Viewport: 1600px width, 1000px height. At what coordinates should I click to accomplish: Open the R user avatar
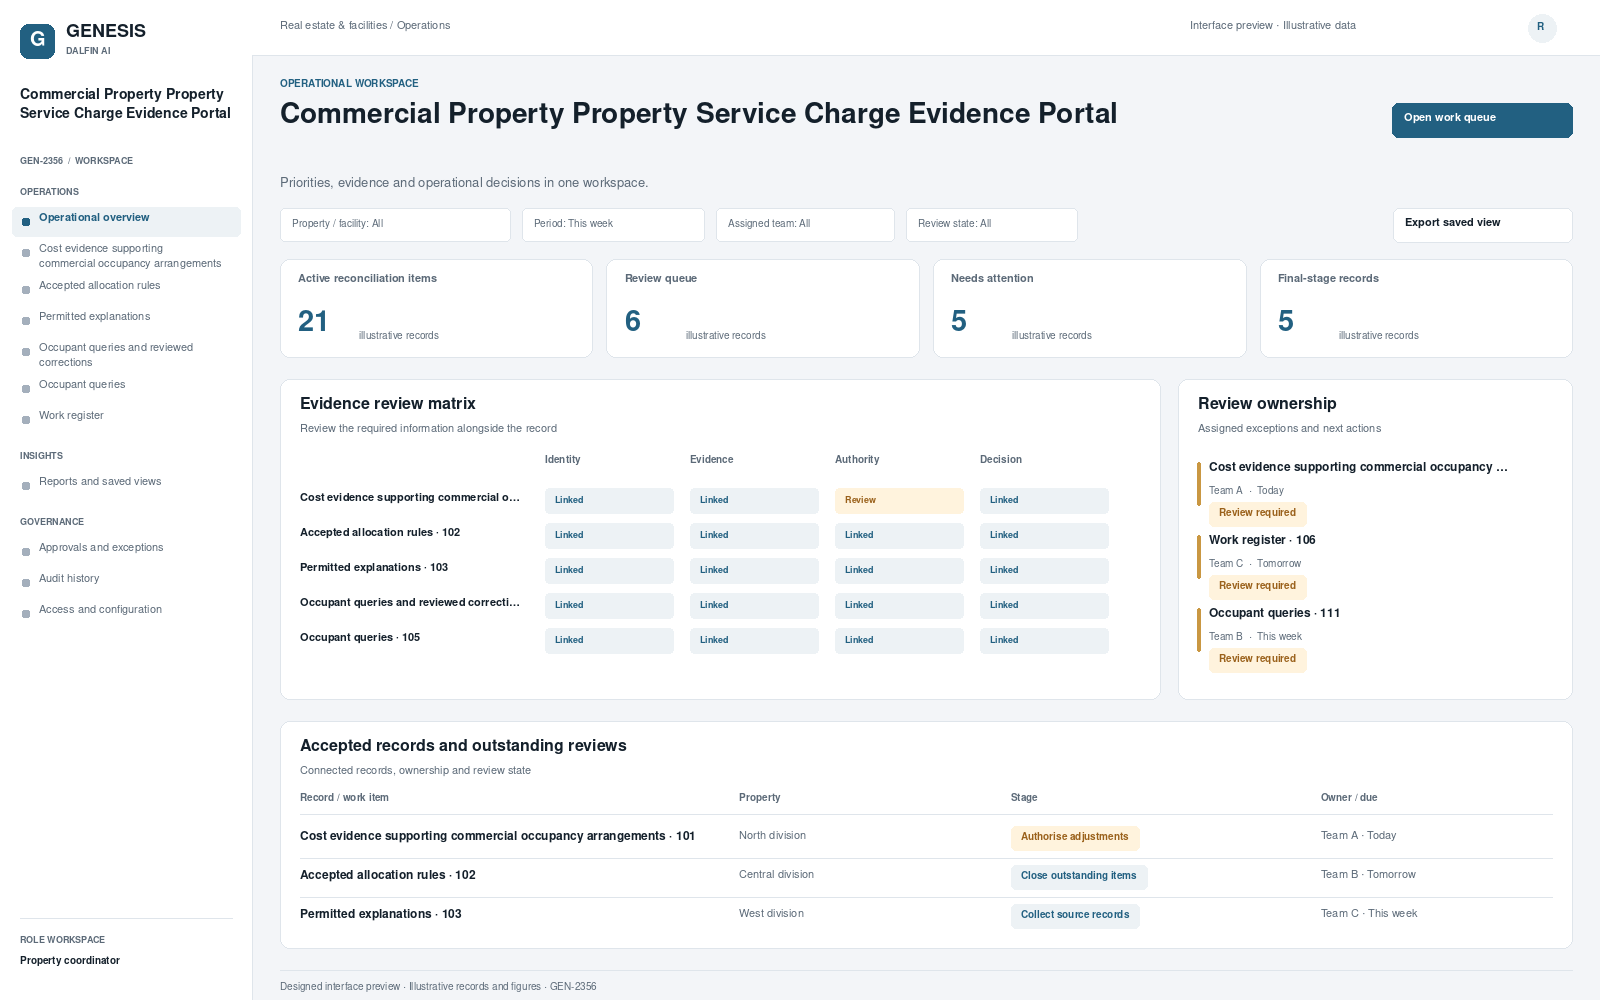pyautogui.click(x=1542, y=28)
